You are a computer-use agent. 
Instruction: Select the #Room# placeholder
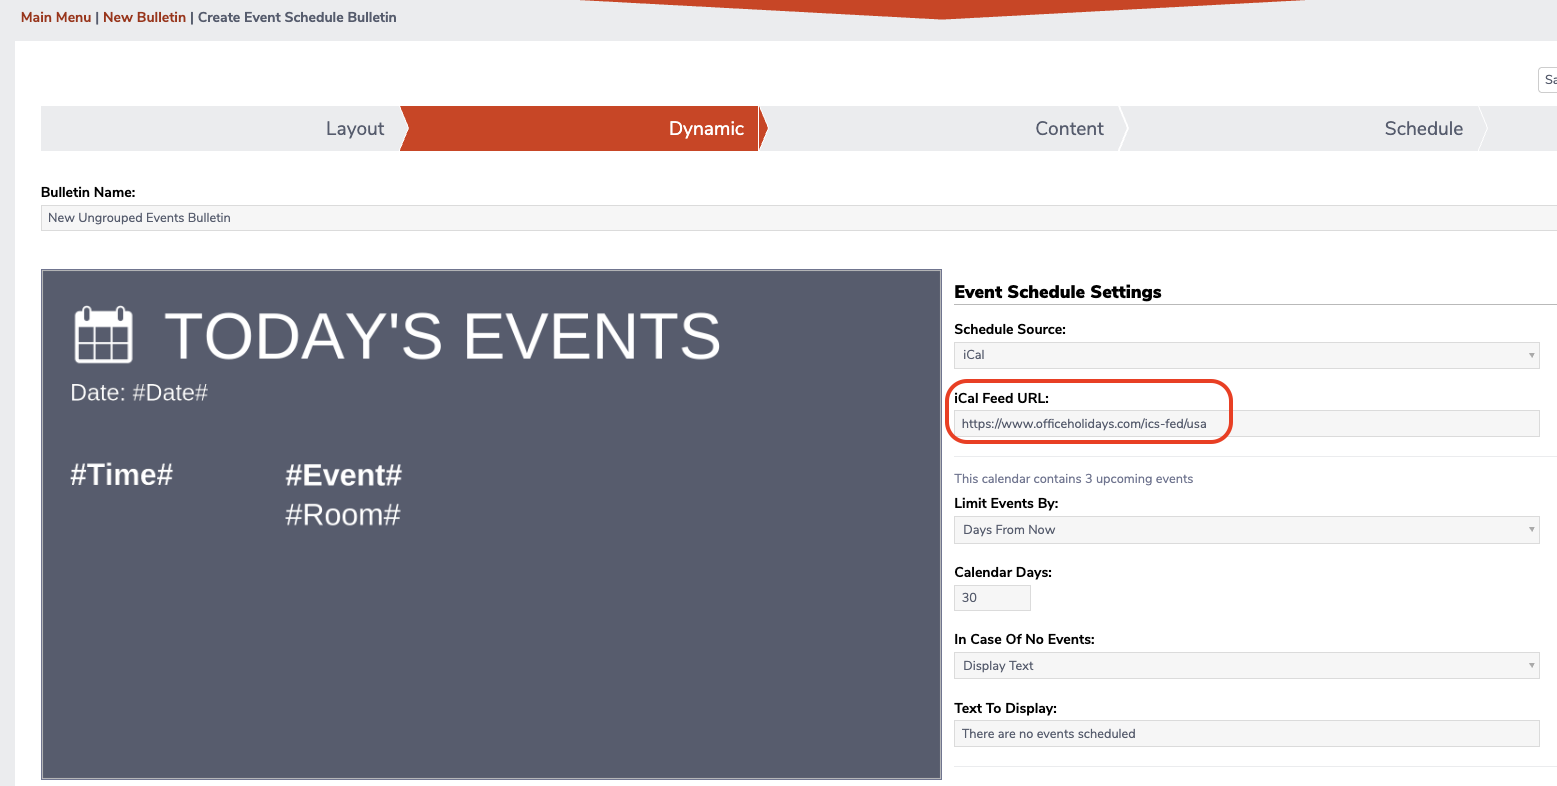343,515
